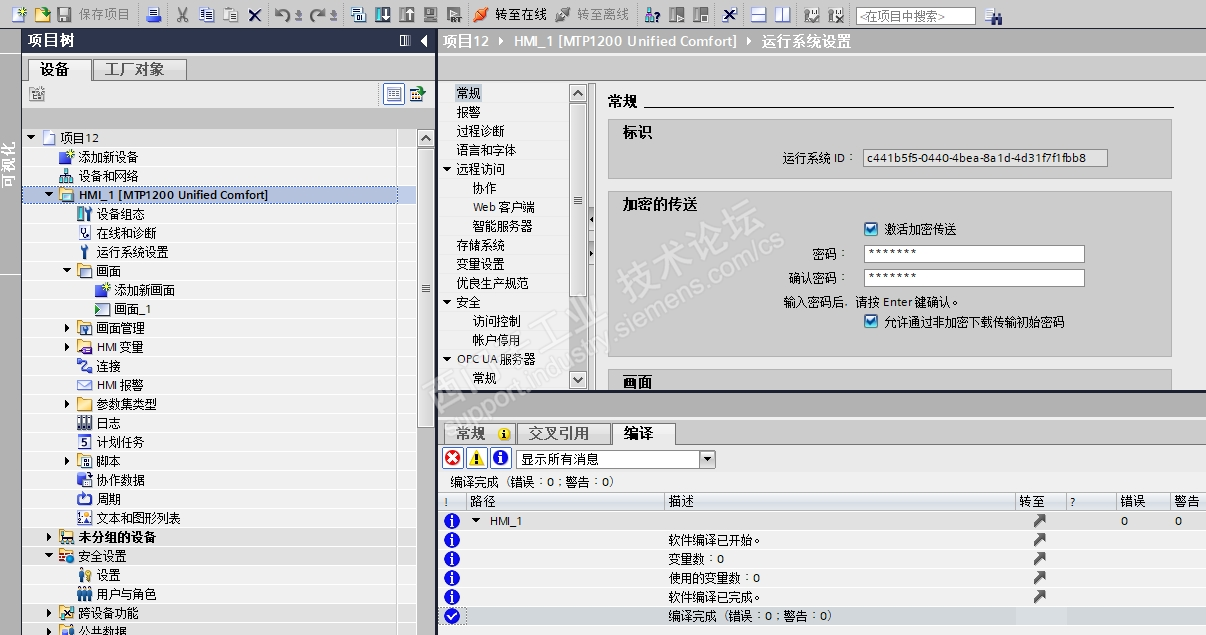The height and width of the screenshot is (635, 1206).
Task: Expand the HMI 变量 tree node
Action: tap(67, 347)
